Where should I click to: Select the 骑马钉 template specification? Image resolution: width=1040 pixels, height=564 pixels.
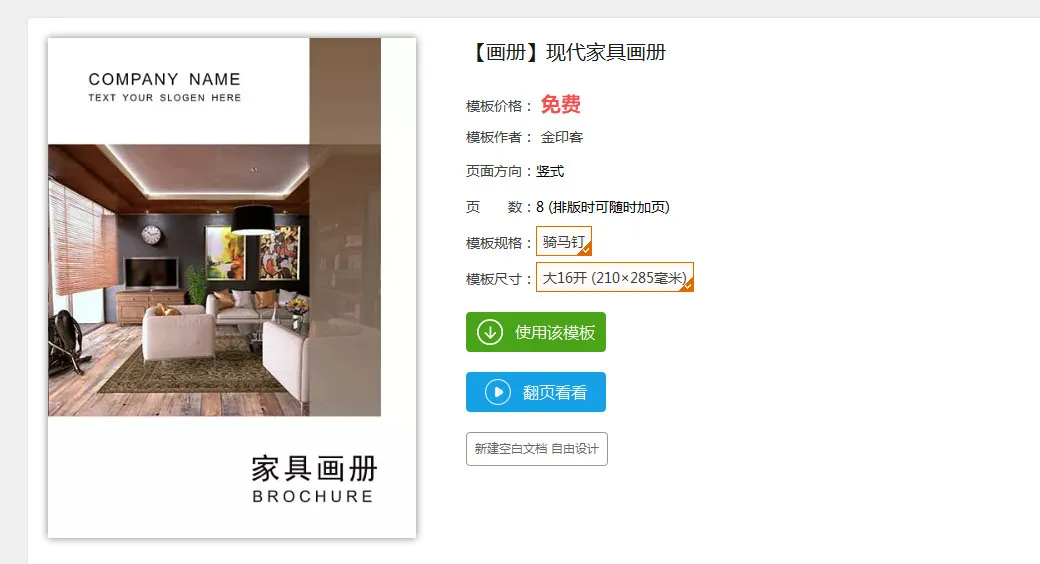point(564,242)
